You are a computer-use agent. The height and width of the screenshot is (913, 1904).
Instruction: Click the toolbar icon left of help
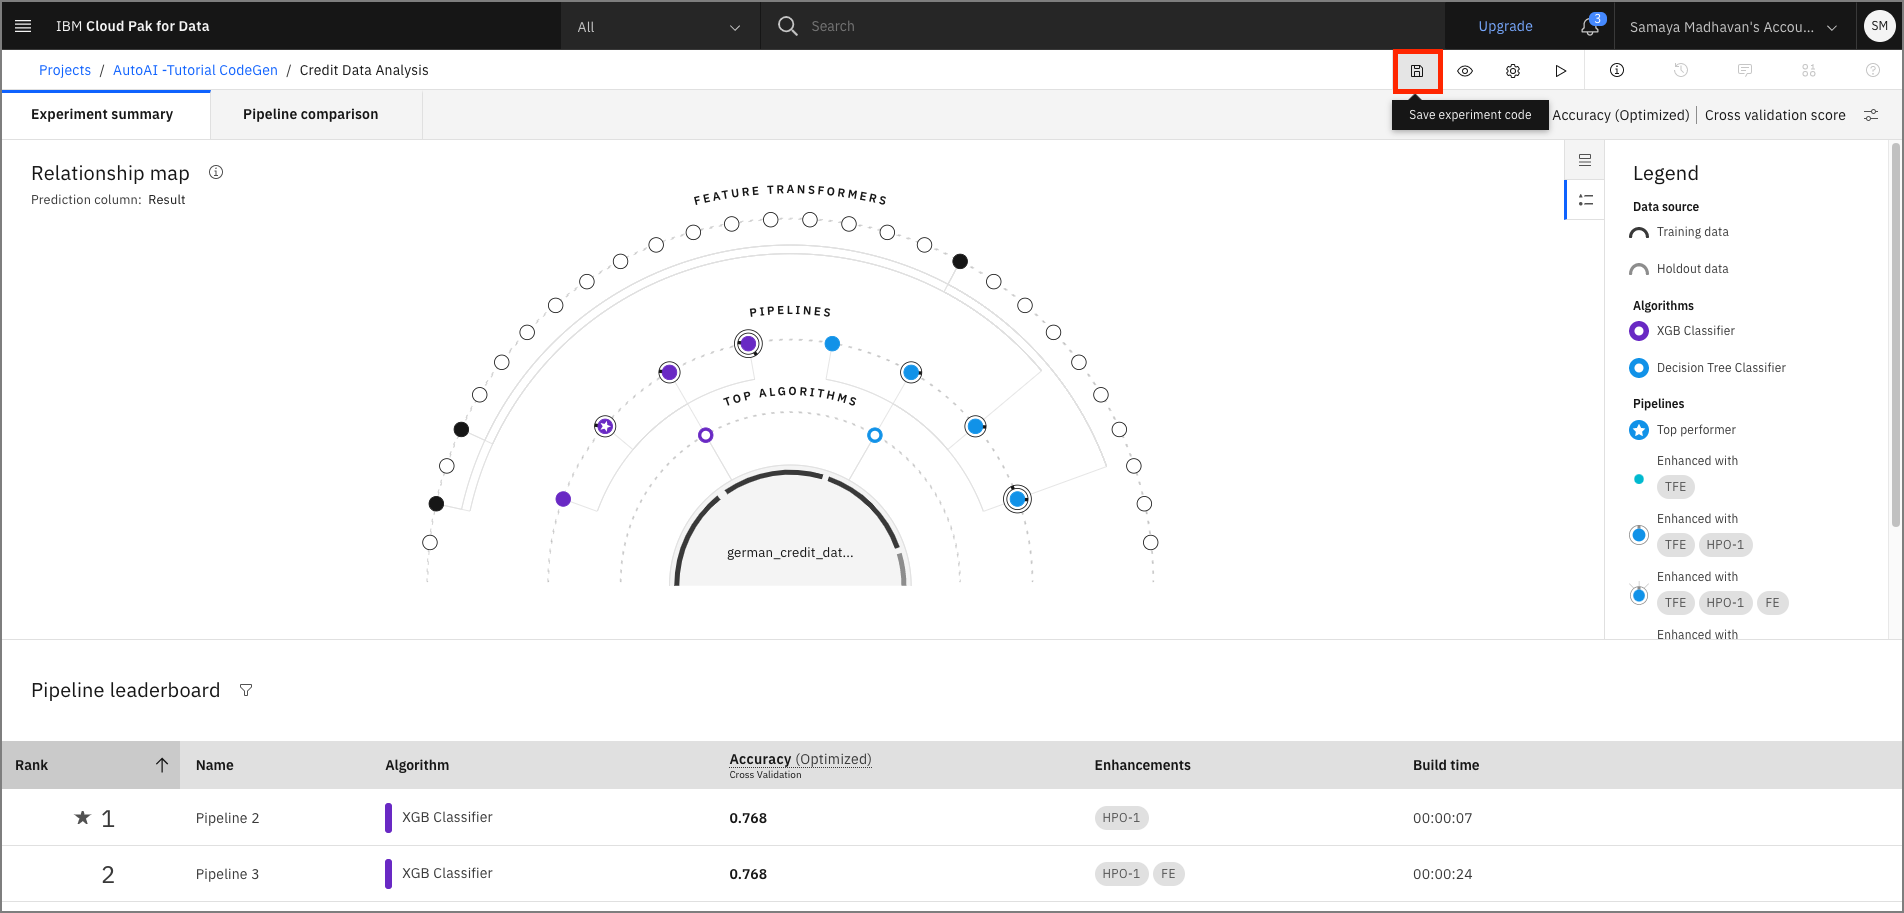(x=1809, y=70)
